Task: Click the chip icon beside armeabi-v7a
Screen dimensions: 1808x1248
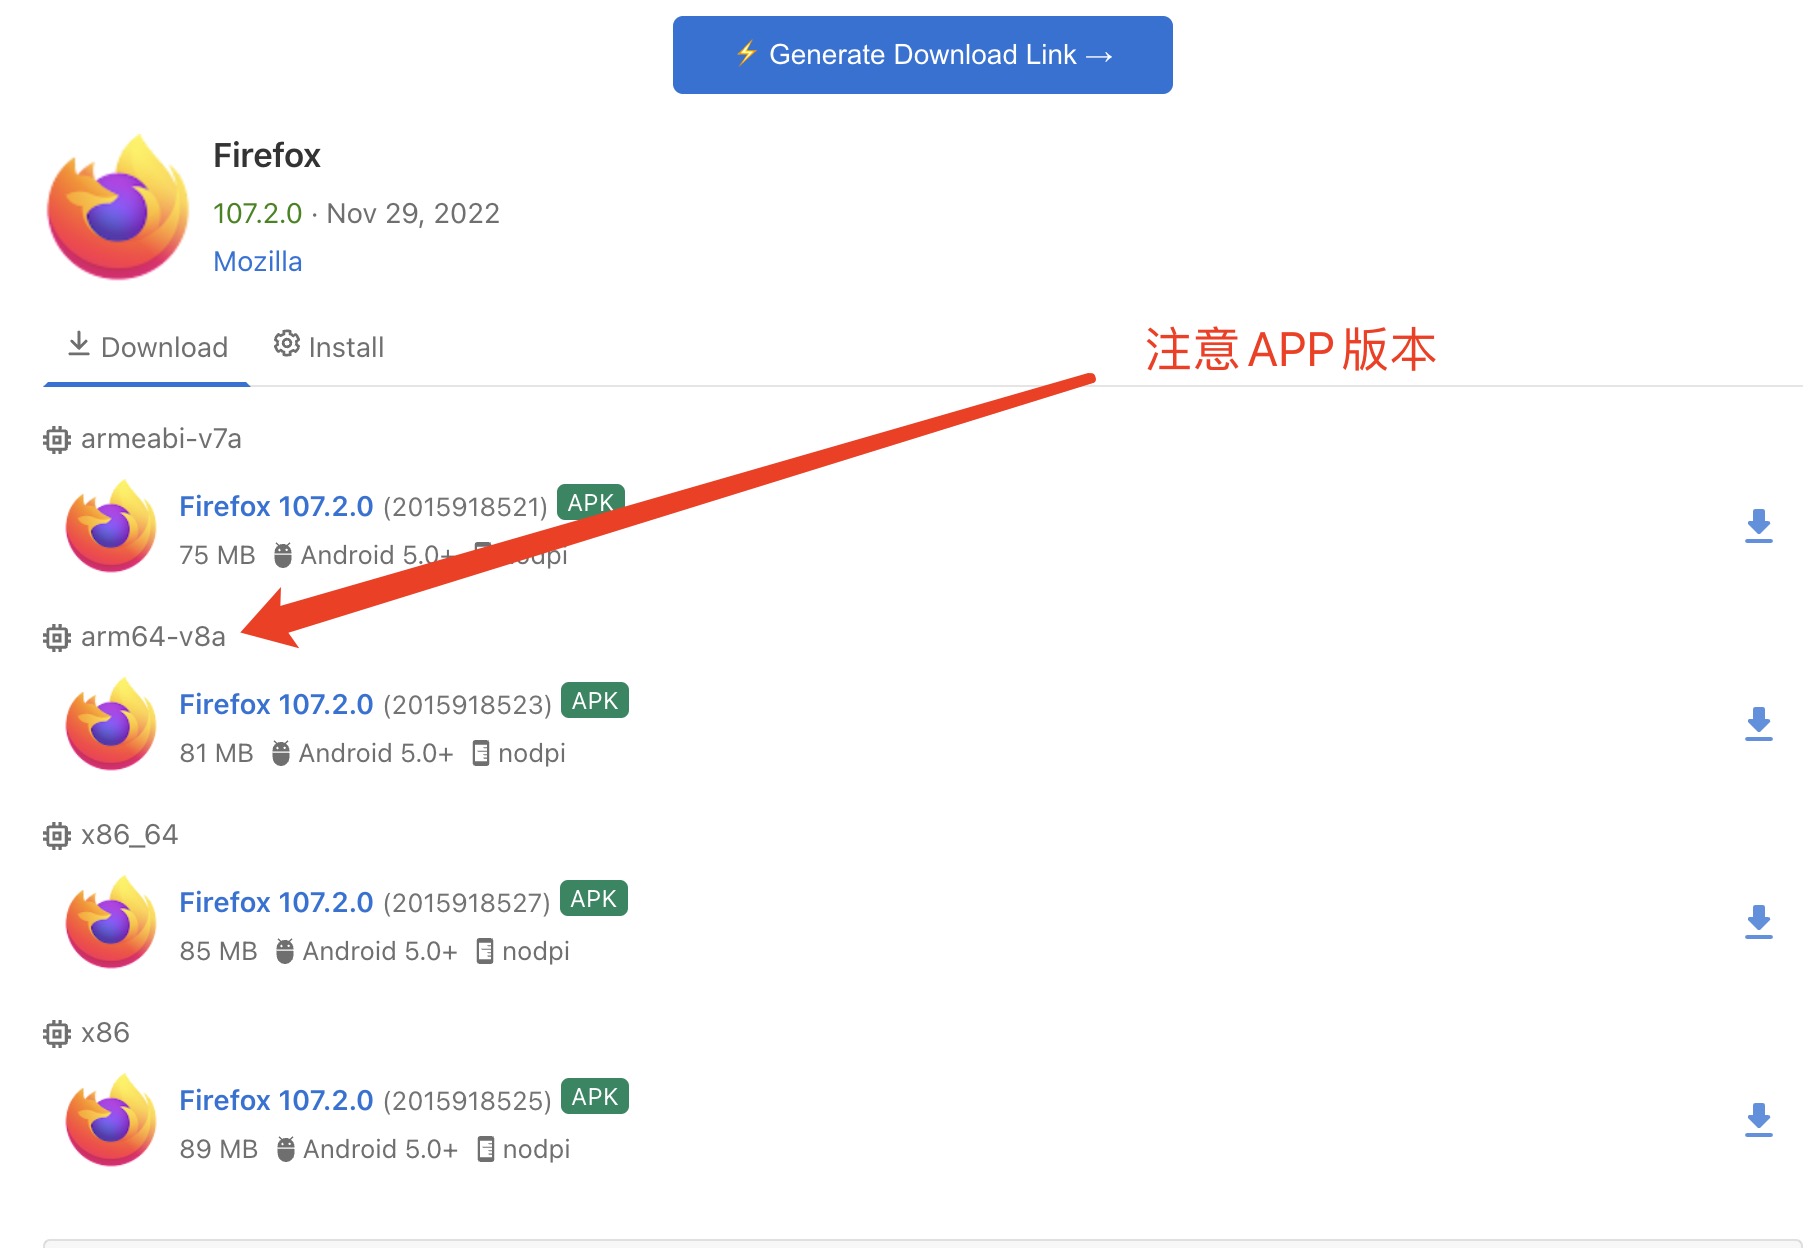Action: (x=57, y=439)
